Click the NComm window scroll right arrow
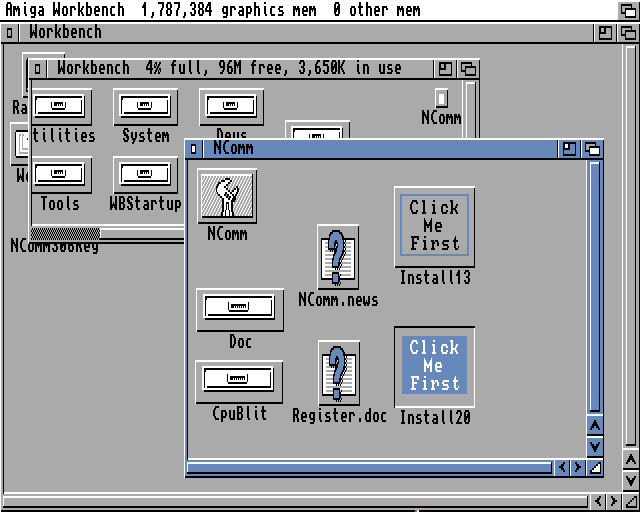The height and width of the screenshot is (512, 640). pyautogui.click(x=578, y=467)
